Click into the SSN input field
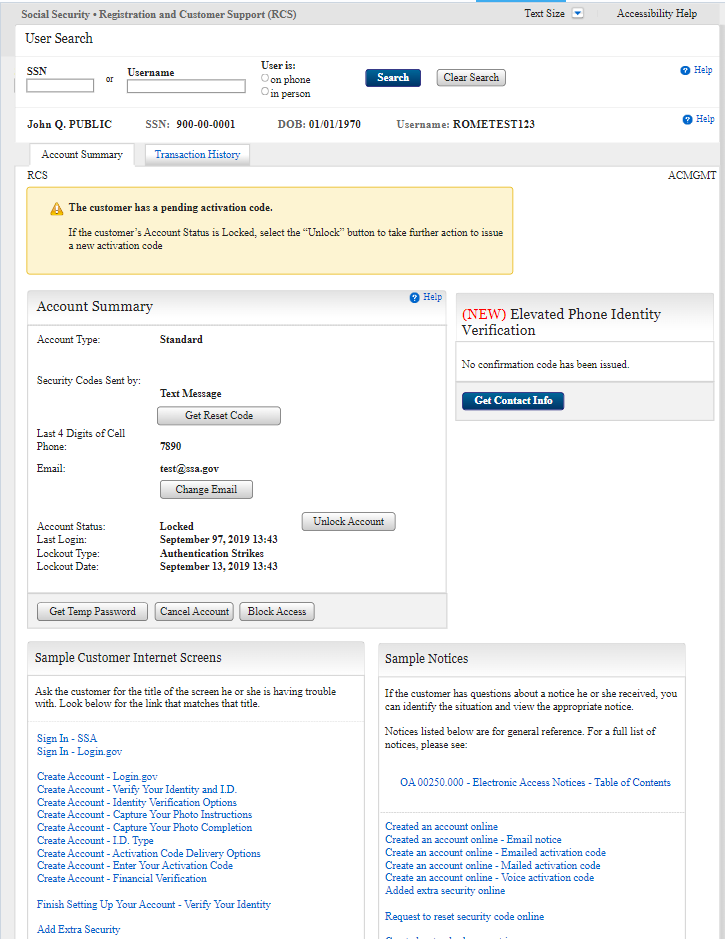725x939 pixels. pyautogui.click(x=60, y=86)
